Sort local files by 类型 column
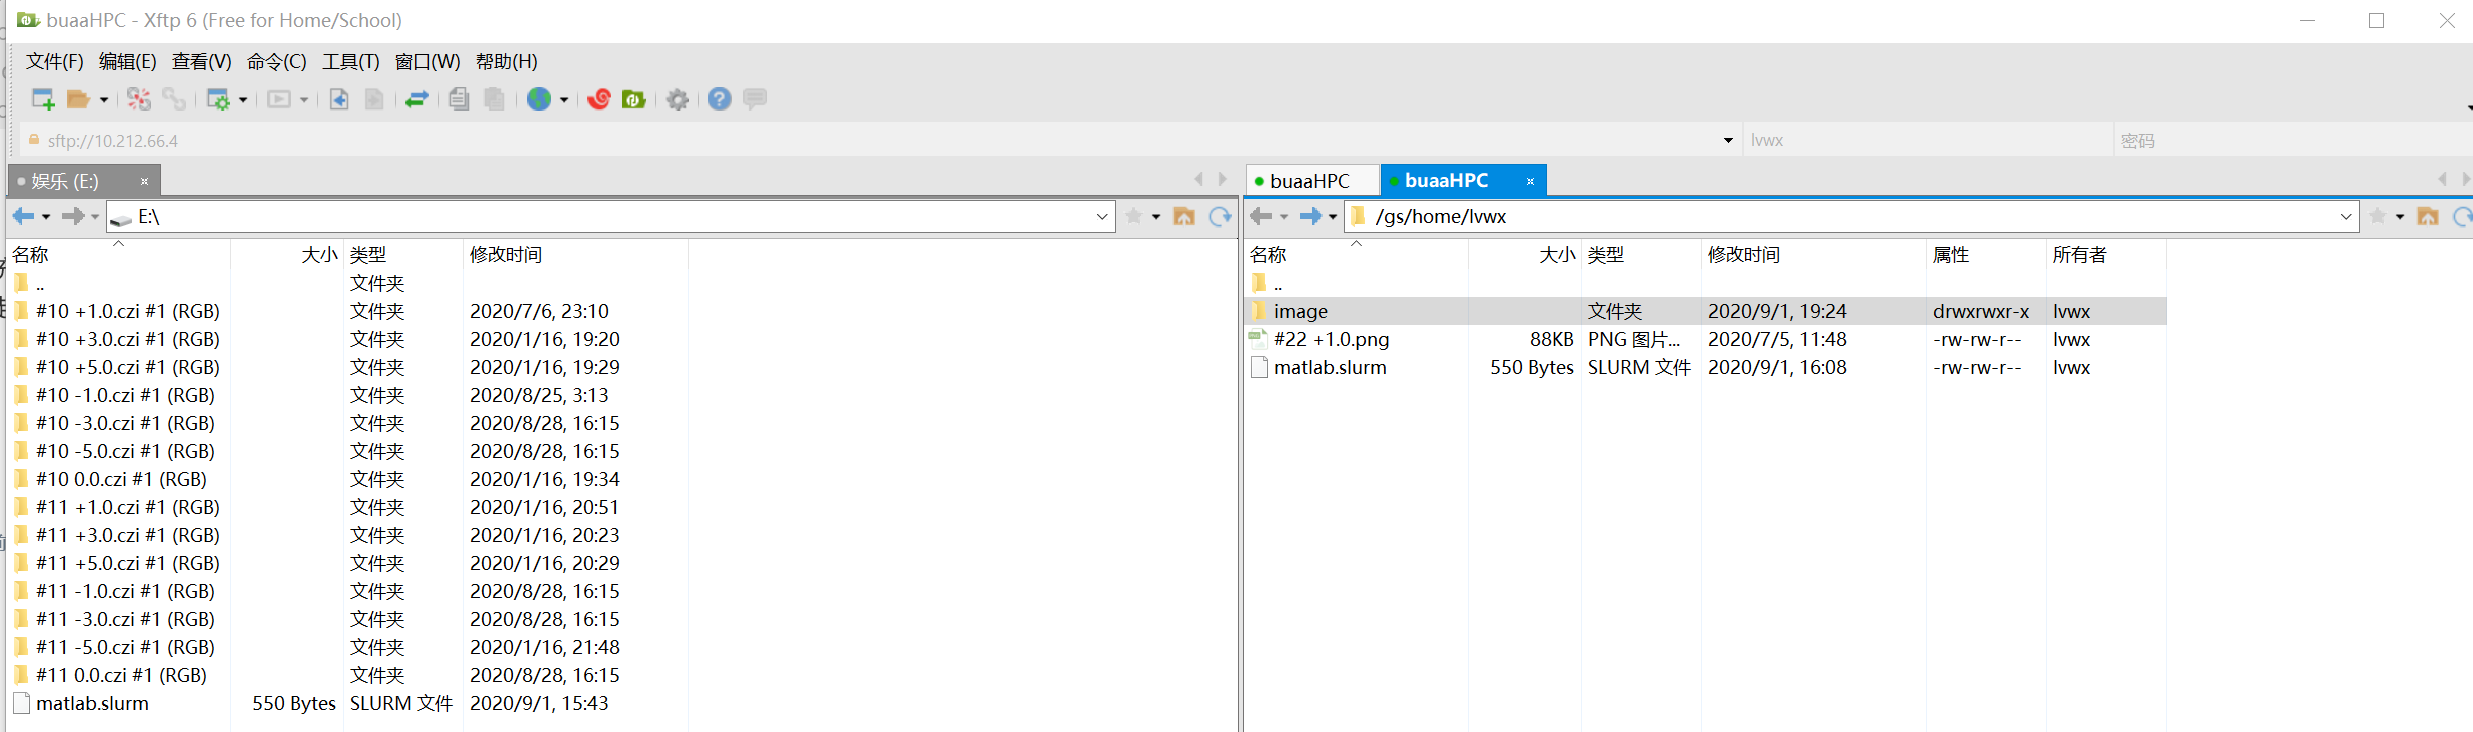This screenshot has height=732, width=2473. [x=403, y=255]
